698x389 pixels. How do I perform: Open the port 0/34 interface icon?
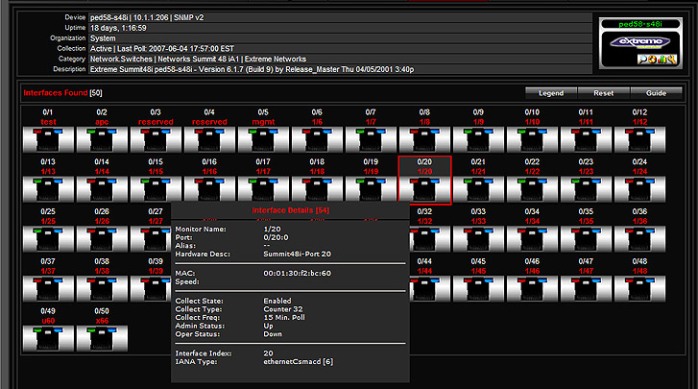pos(532,239)
